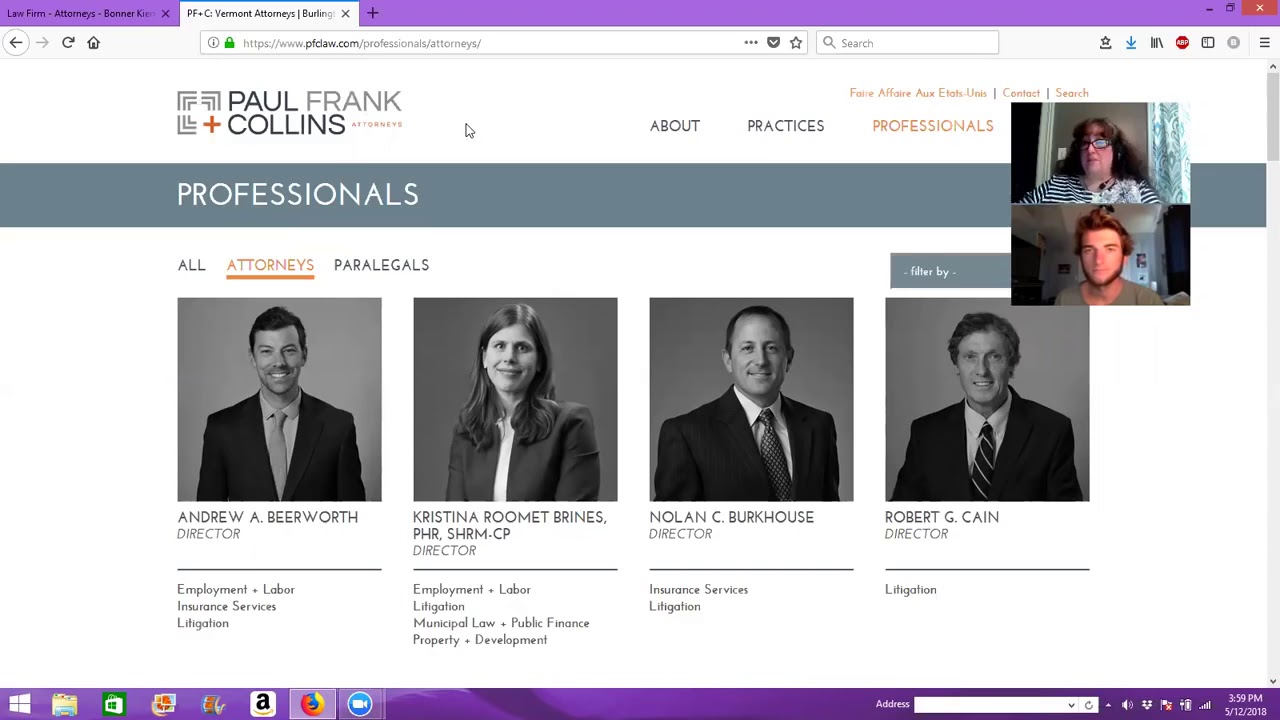
Task: Open the browser home page
Action: (x=94, y=43)
